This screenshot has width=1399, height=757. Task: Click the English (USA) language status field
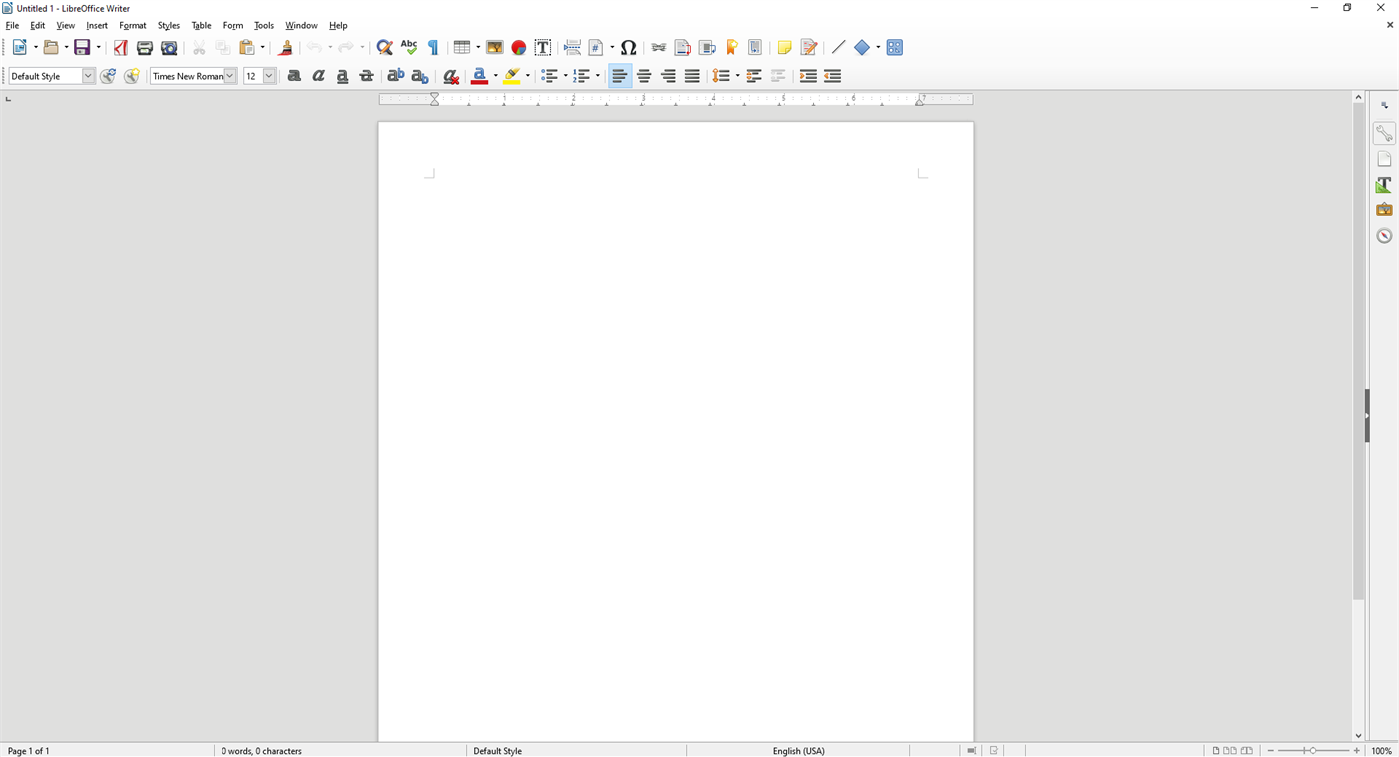click(x=799, y=750)
